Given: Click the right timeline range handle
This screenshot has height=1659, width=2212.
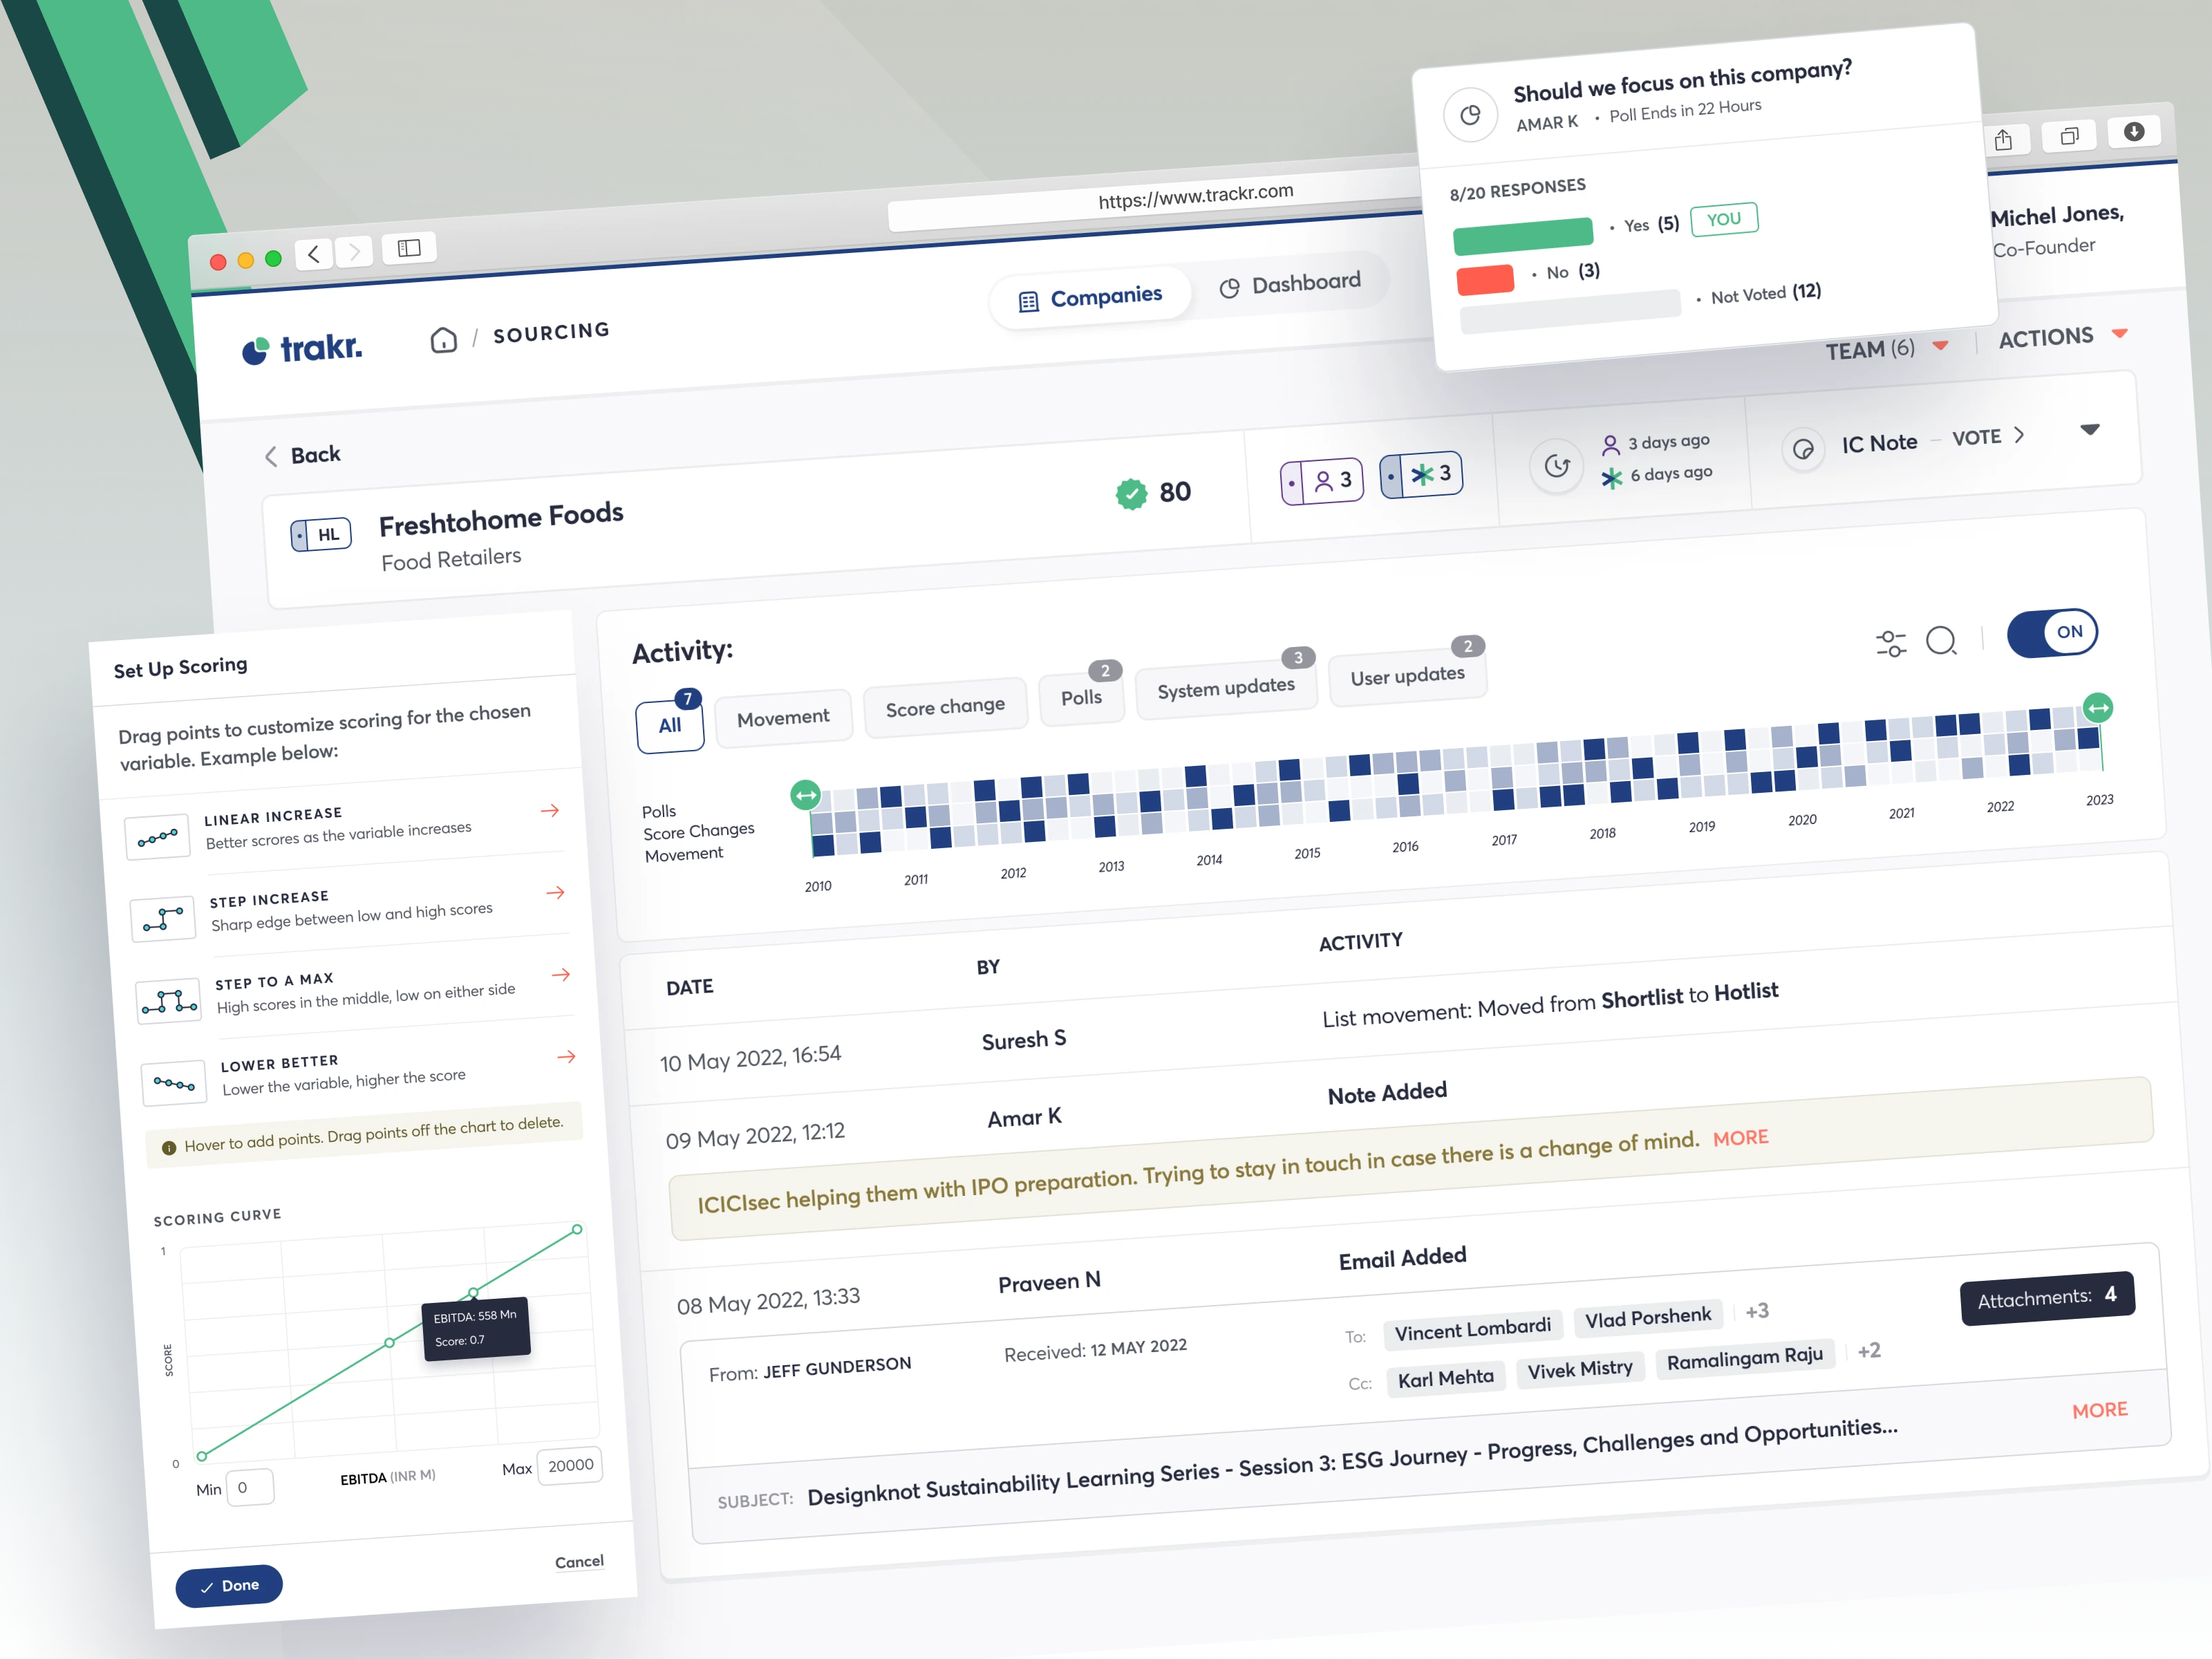Looking at the screenshot, I should pyautogui.click(x=2098, y=708).
